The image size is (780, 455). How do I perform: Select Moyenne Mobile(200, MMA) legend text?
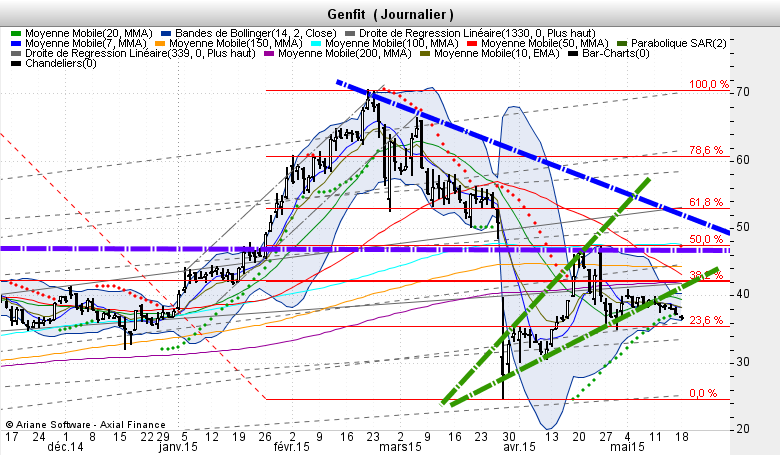click(345, 53)
